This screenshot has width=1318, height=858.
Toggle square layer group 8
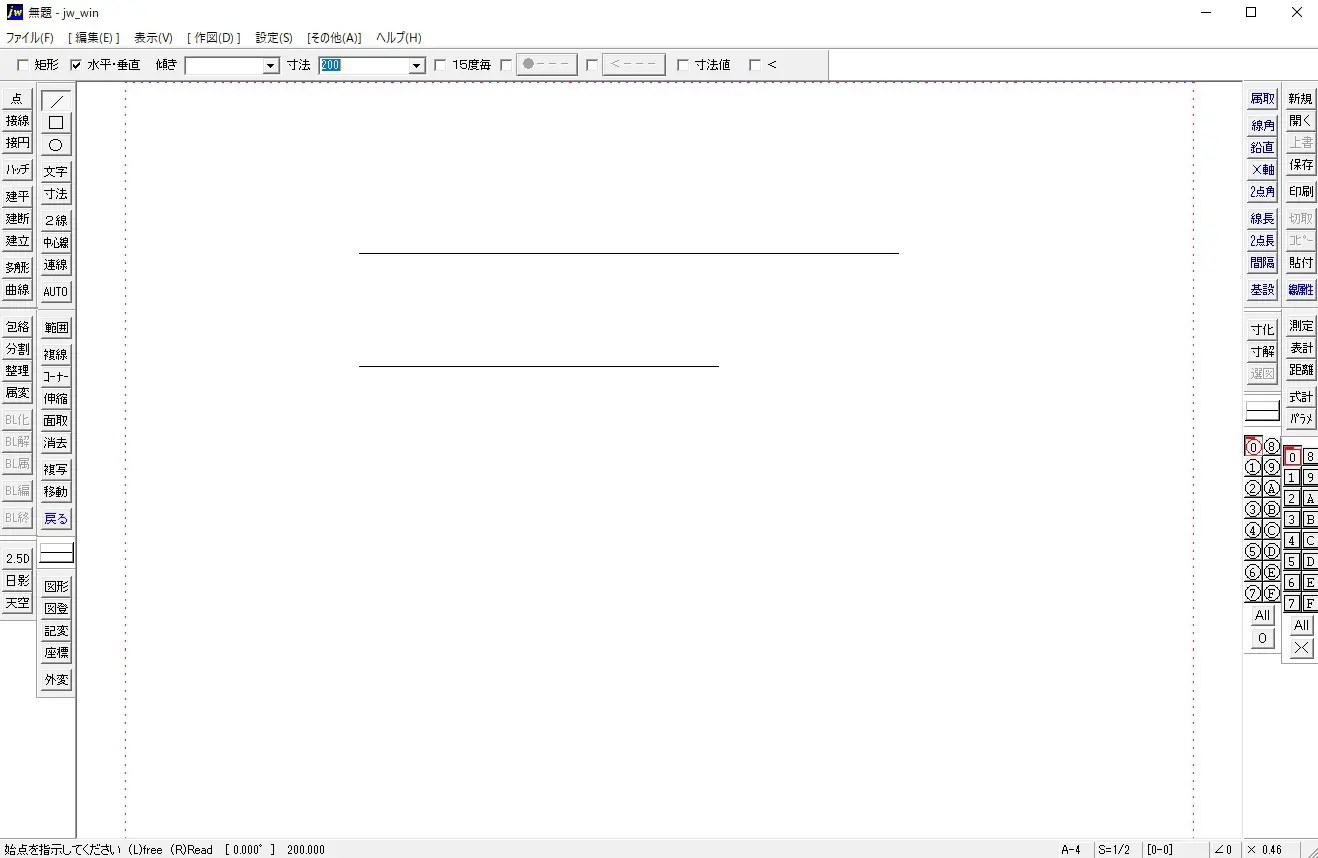1310,457
